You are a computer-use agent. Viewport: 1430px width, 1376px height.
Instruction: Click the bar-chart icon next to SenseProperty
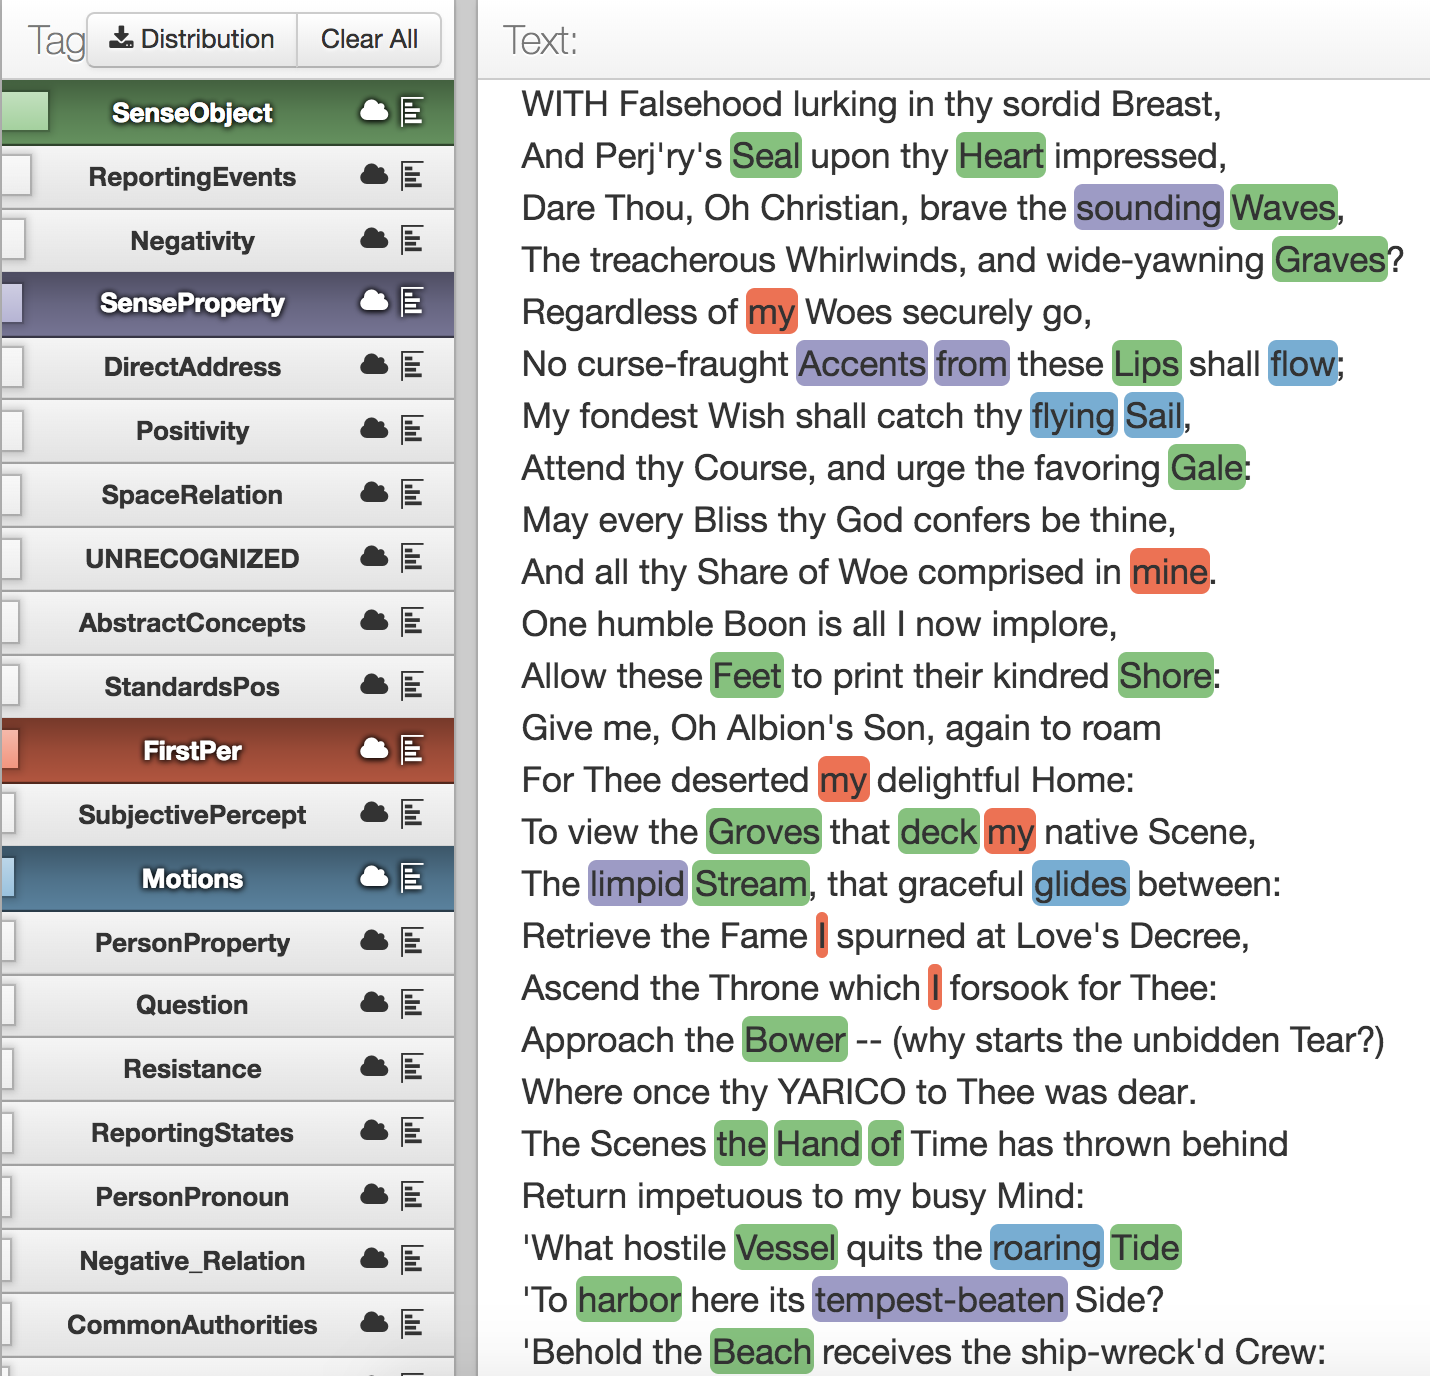(x=412, y=302)
